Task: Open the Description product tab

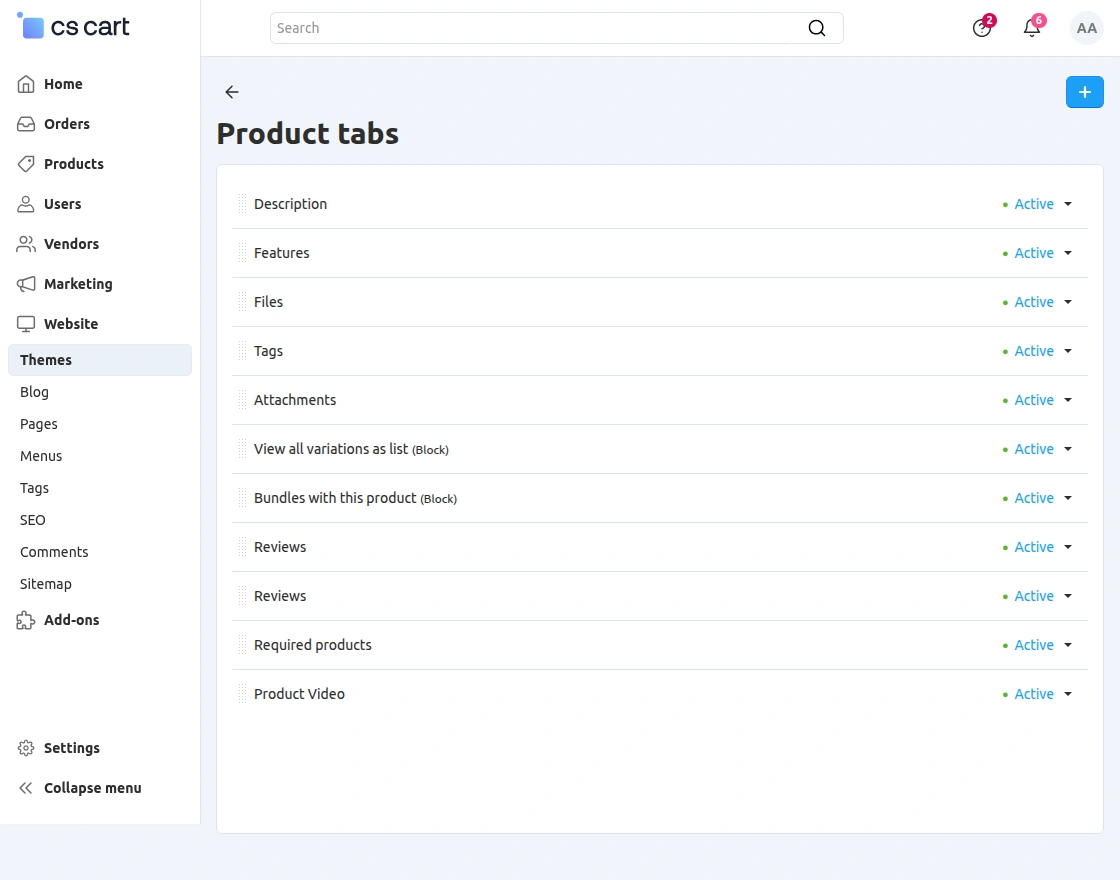Action: [291, 204]
